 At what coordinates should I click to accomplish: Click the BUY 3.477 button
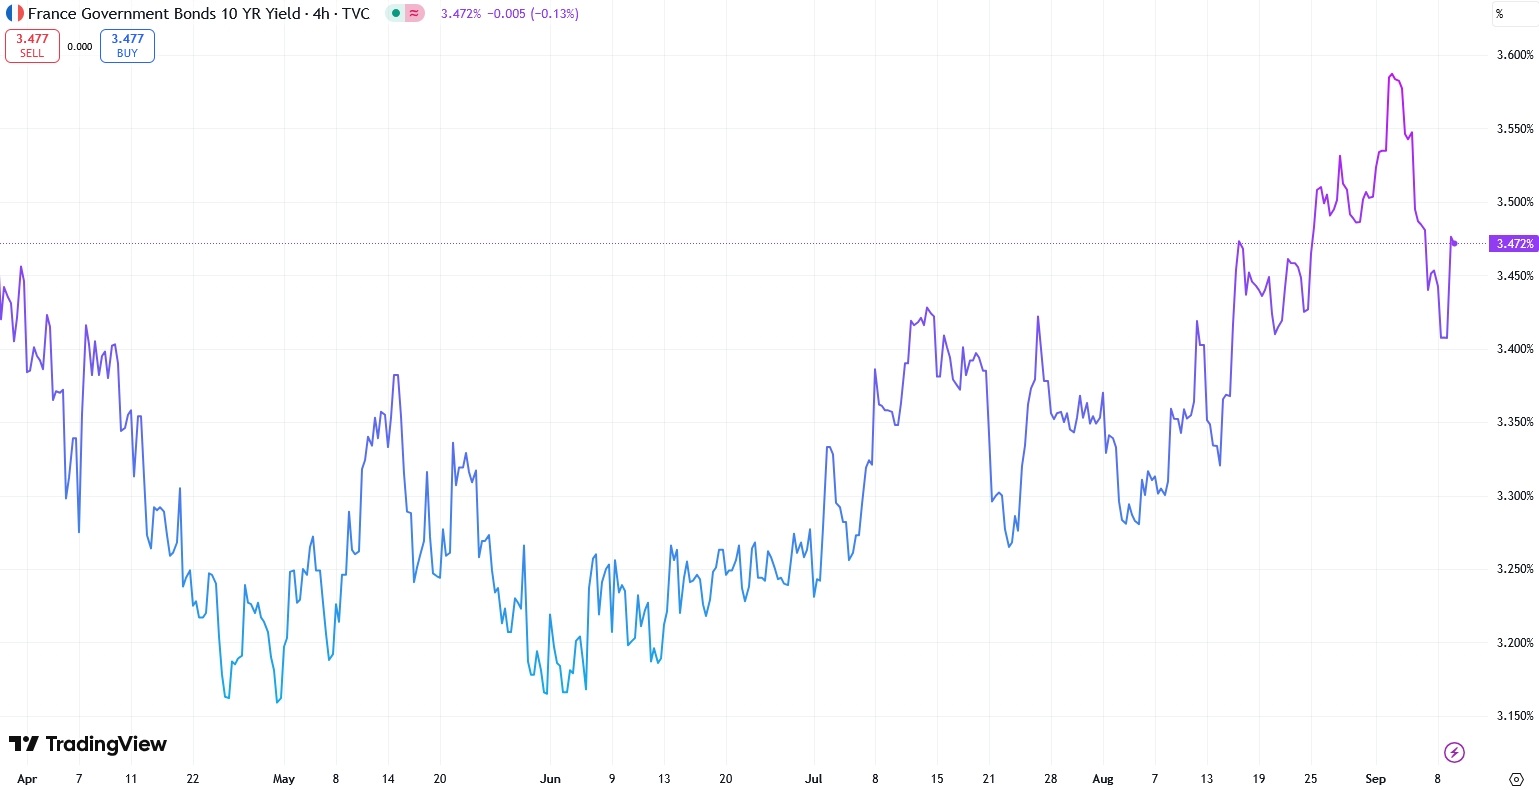pos(127,46)
